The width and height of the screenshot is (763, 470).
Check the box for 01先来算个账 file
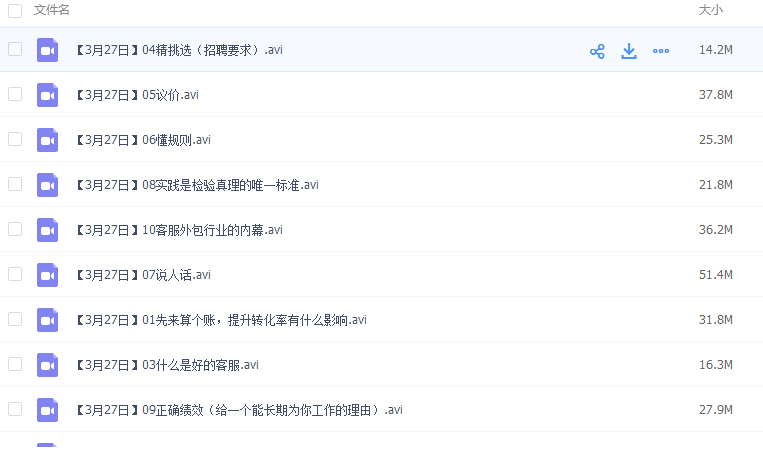coord(15,319)
